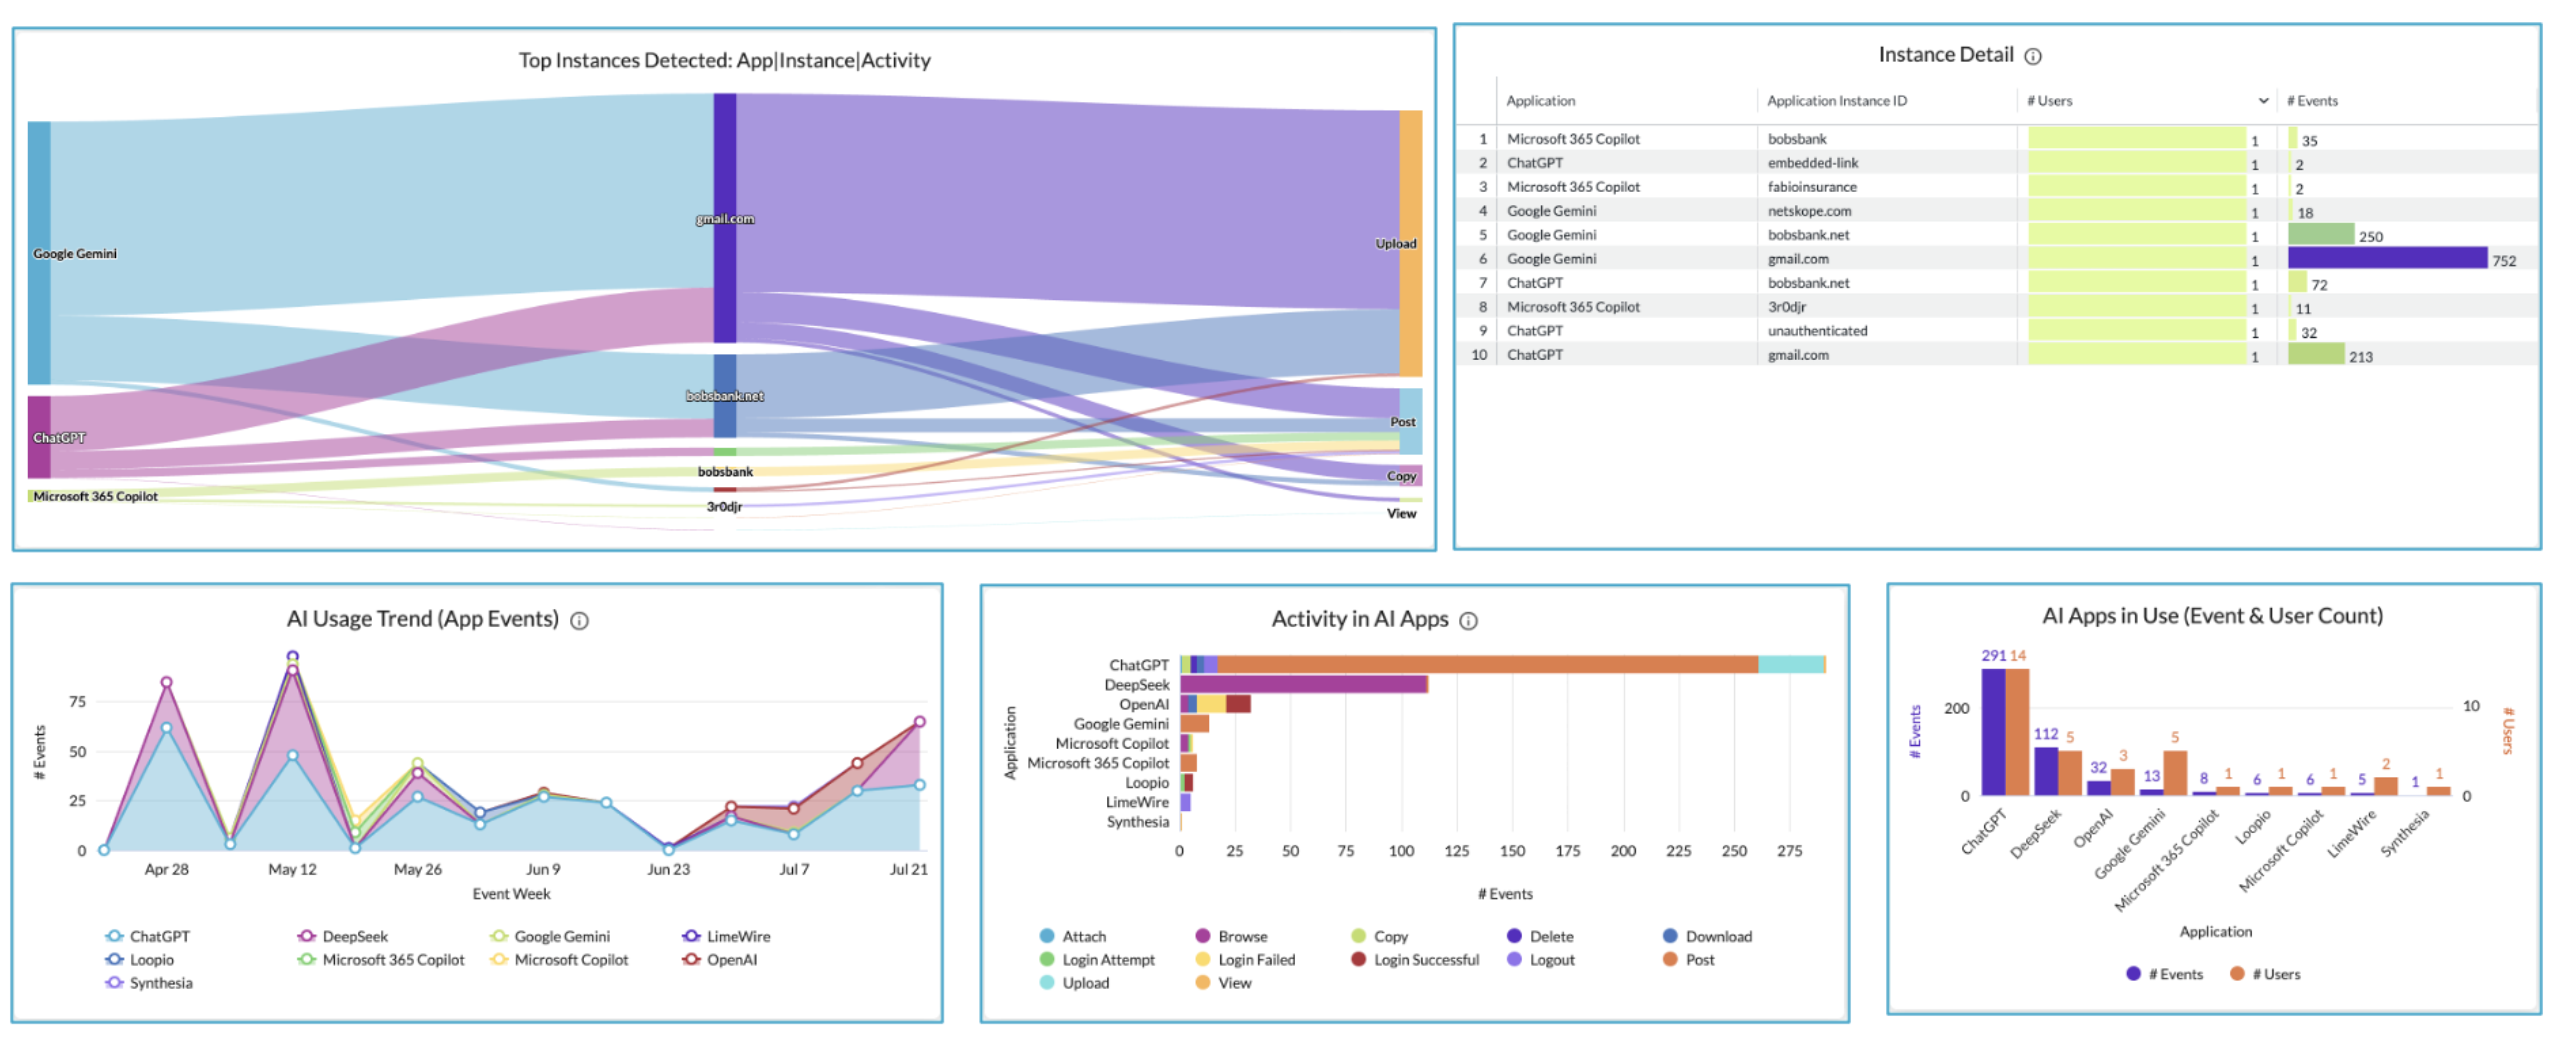Viewport: 2560px width, 1038px height.
Task: Click the LimeWire legend marker icon
Action: coord(691,936)
